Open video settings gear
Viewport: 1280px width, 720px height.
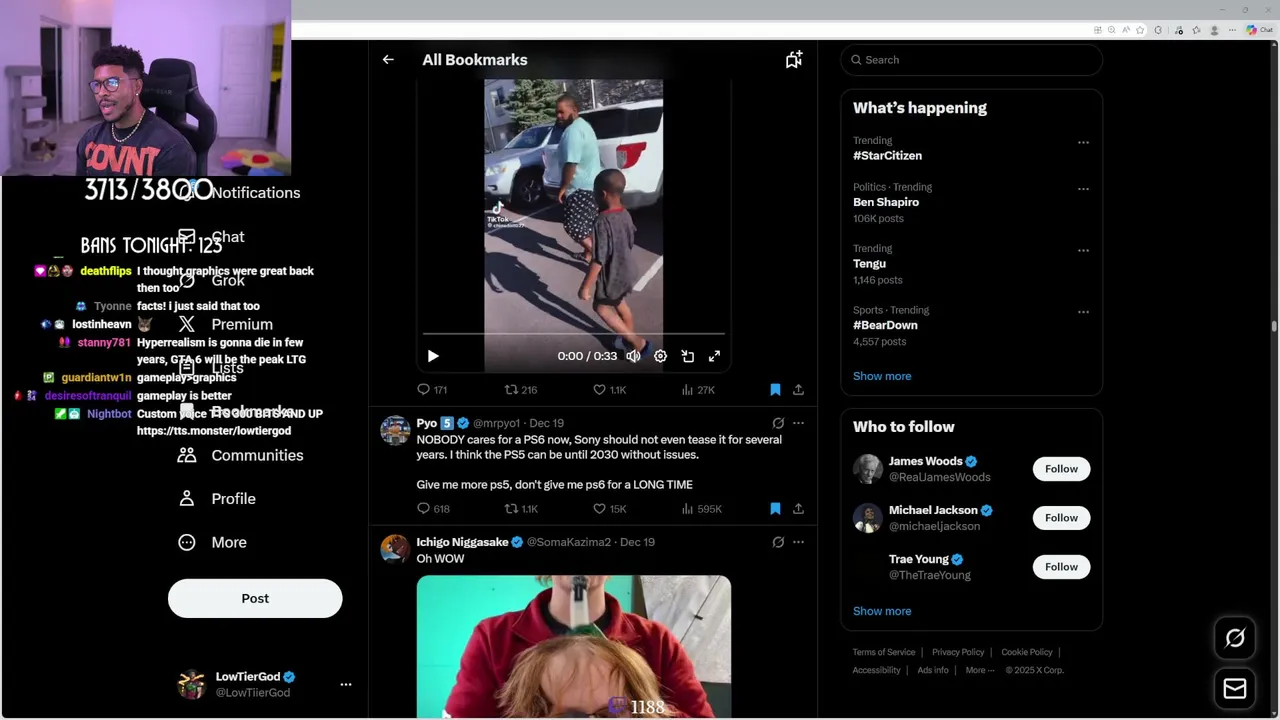(660, 356)
